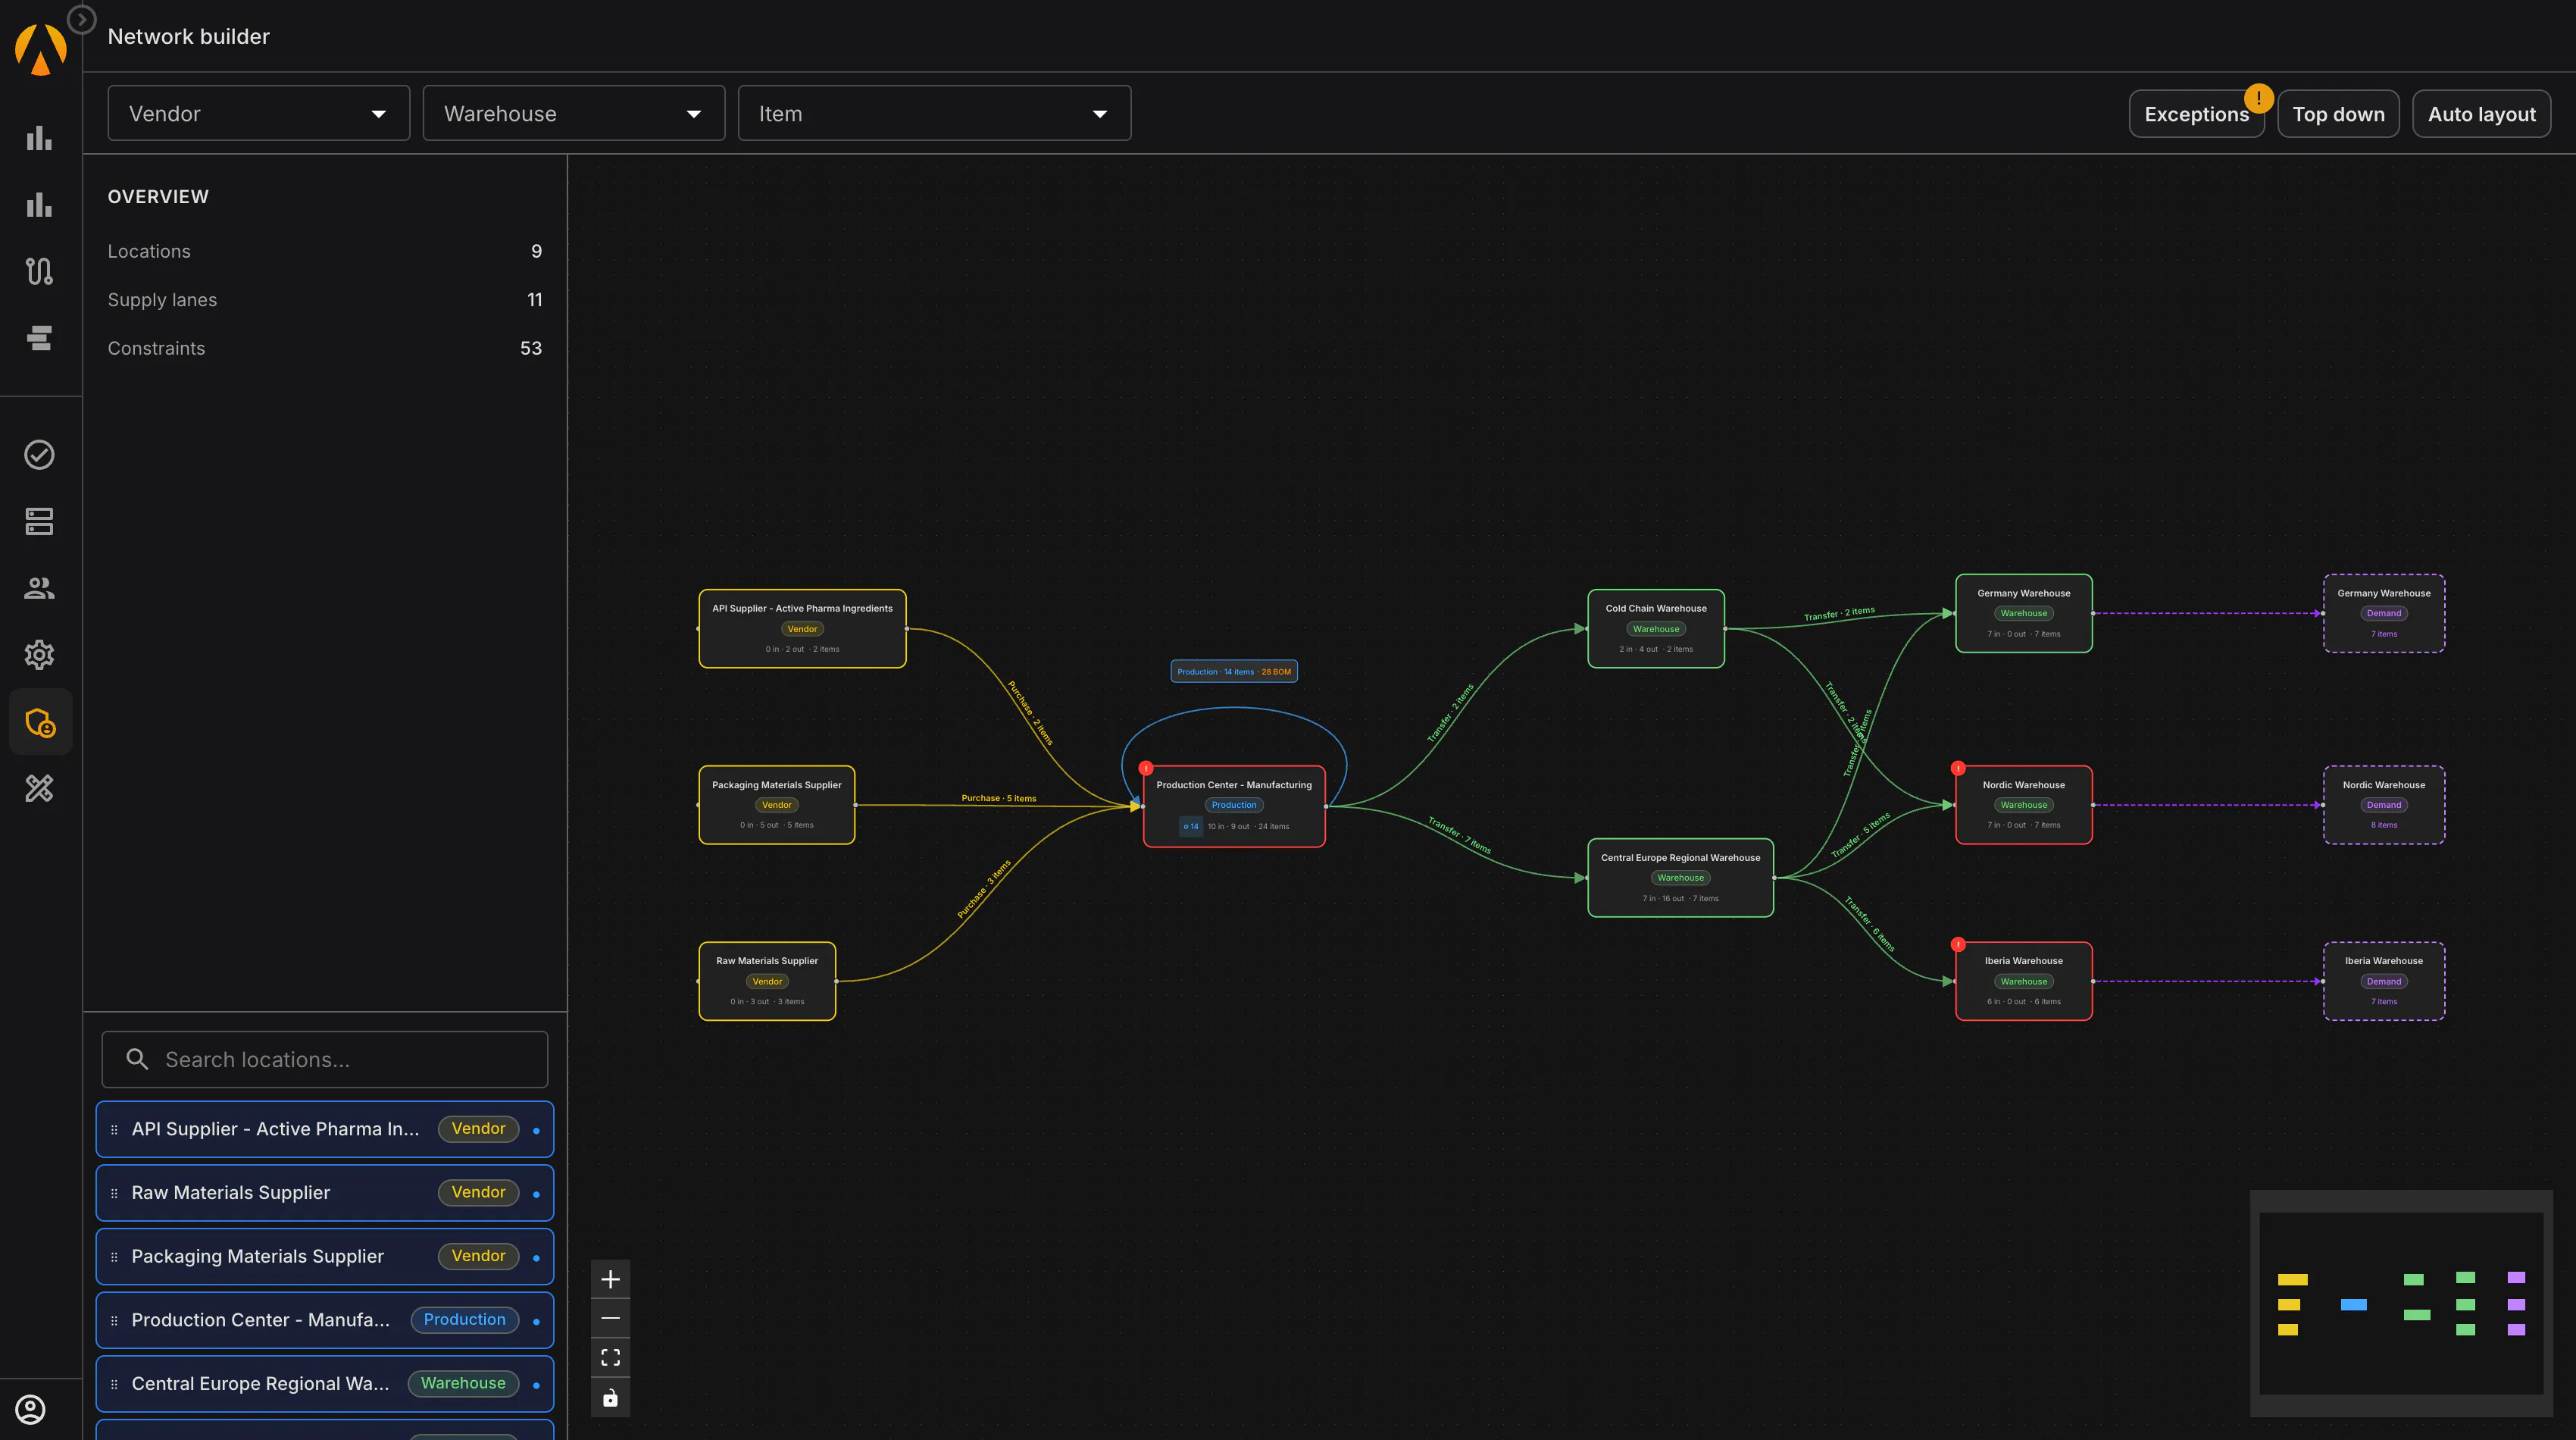Click red alert on Production Center node
Screen dimensions: 2576x1440
click(x=1146, y=768)
